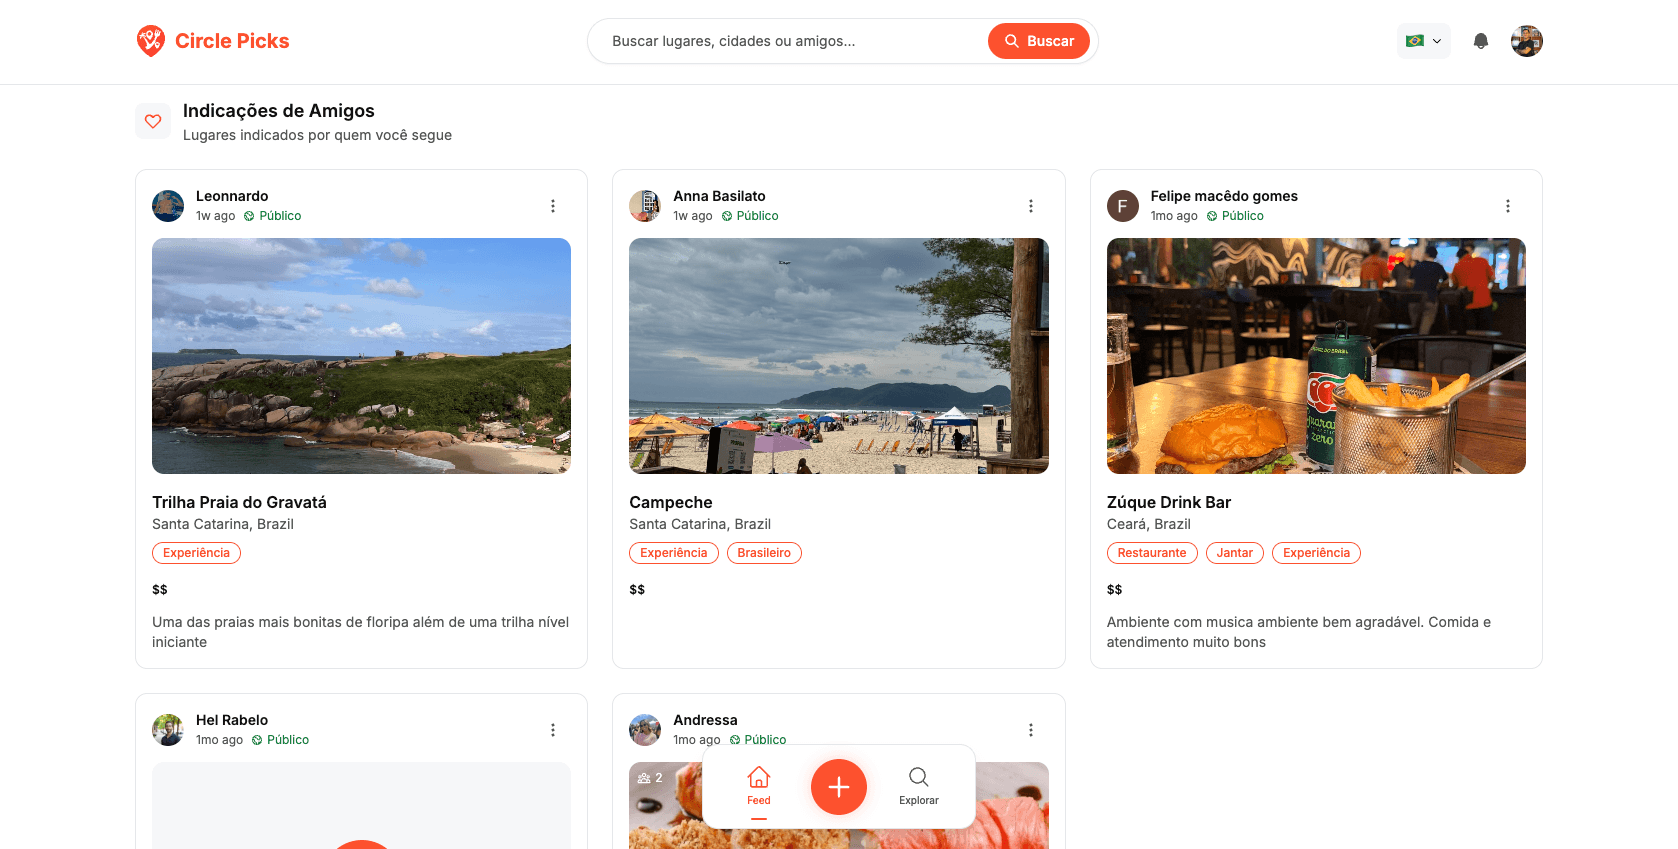The image size is (1678, 849).
Task: Click the Felipe macêdo gomes username
Action: click(x=1224, y=196)
